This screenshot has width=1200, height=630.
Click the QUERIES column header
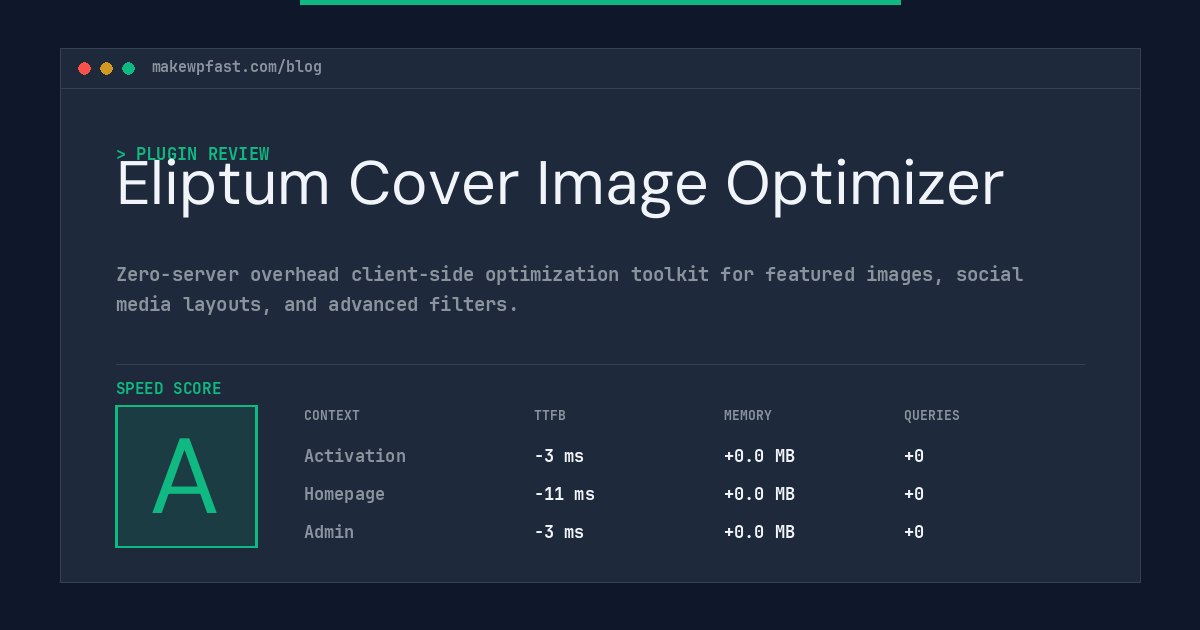[x=932, y=415]
